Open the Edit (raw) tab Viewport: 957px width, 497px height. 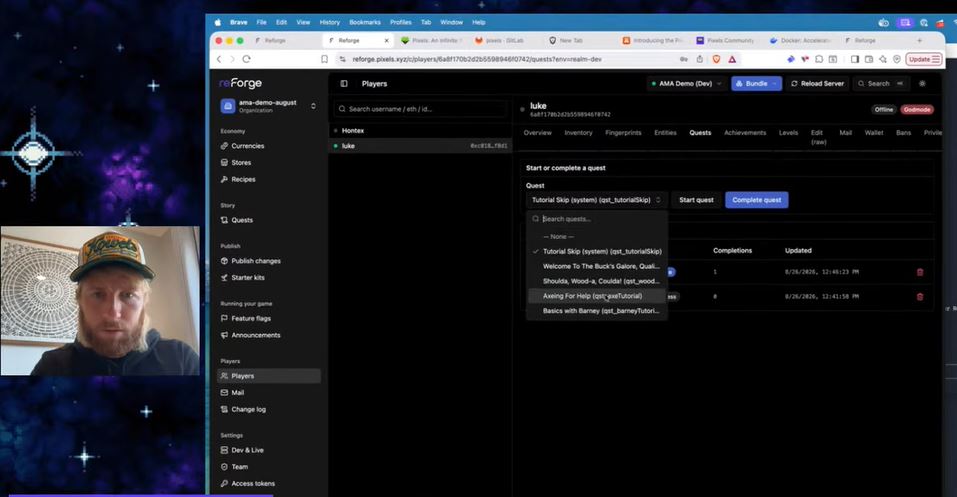(818, 137)
